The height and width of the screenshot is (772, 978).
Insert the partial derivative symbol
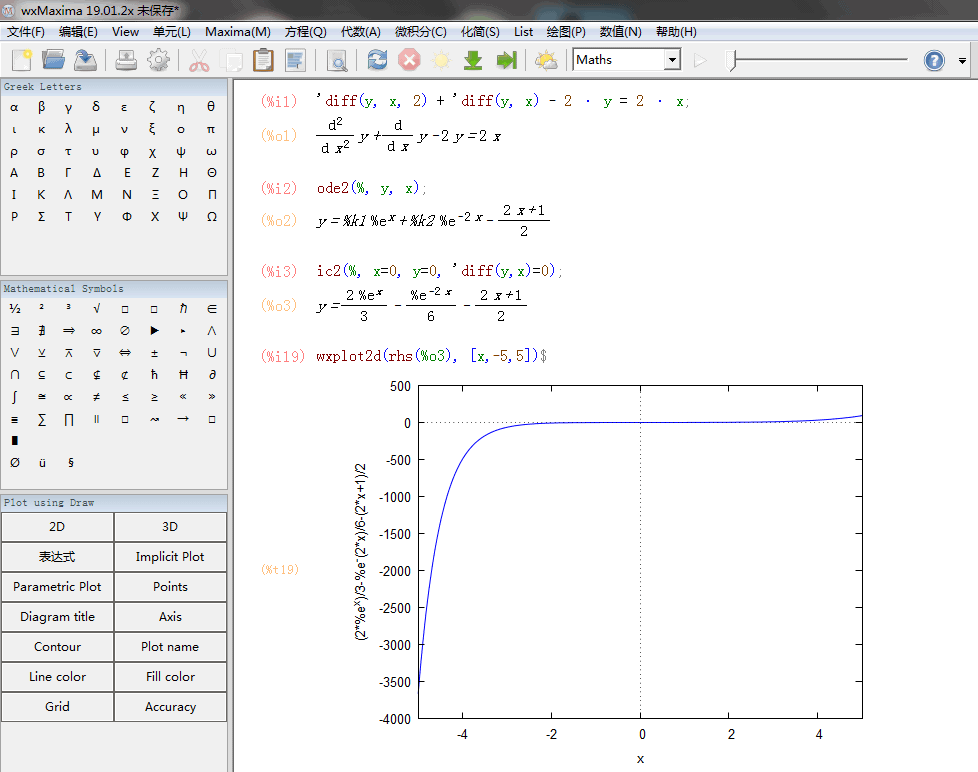(x=211, y=374)
